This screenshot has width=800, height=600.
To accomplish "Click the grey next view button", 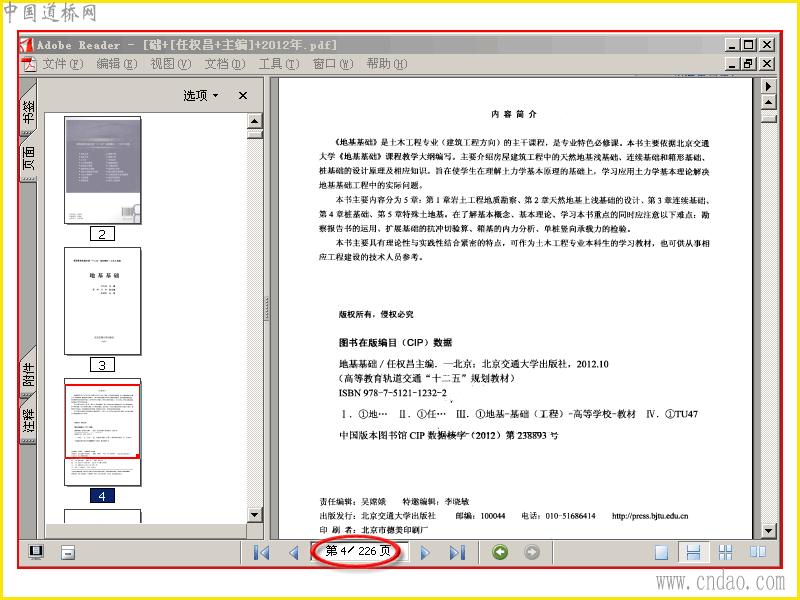I will coord(532,552).
